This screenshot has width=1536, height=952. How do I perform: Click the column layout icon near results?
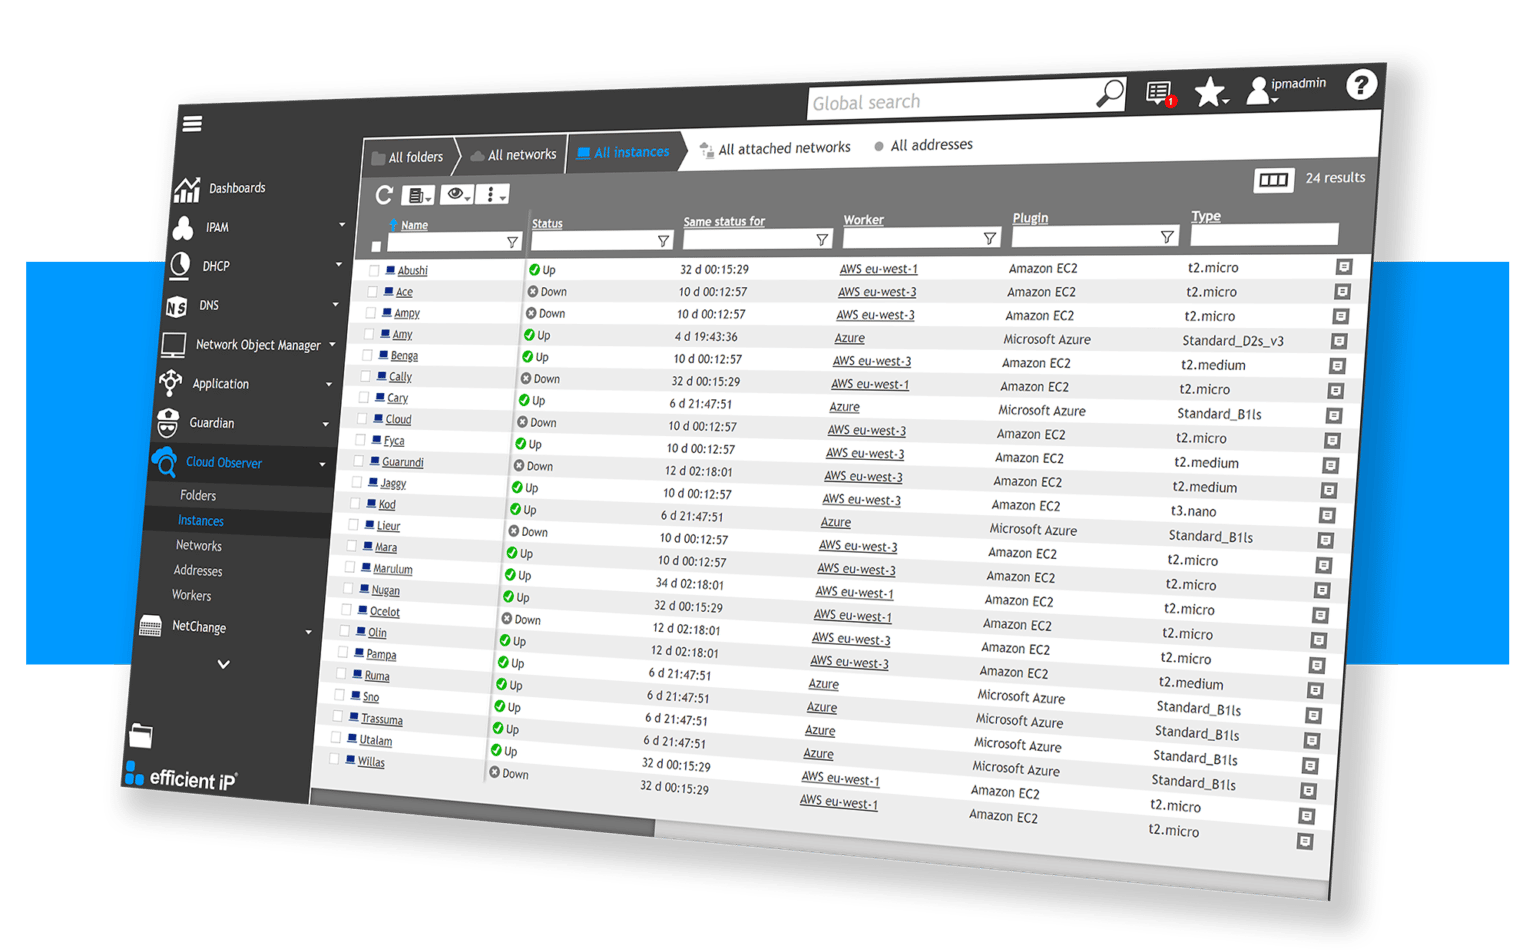pyautogui.click(x=1273, y=180)
